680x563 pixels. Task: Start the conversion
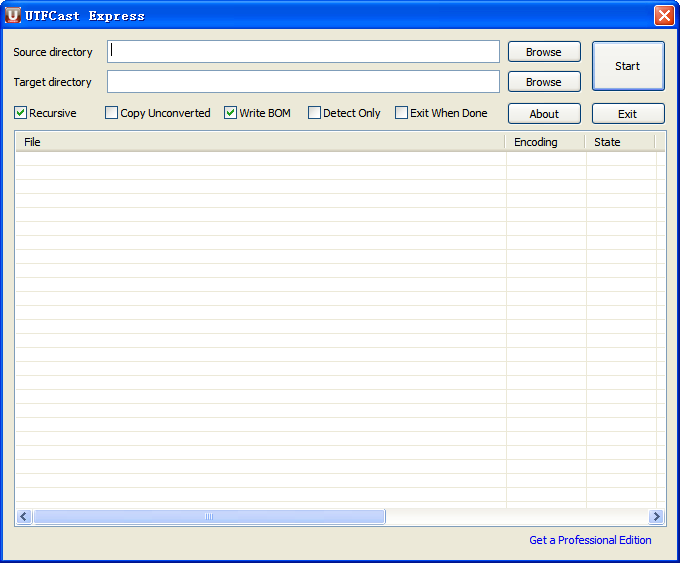click(x=628, y=66)
